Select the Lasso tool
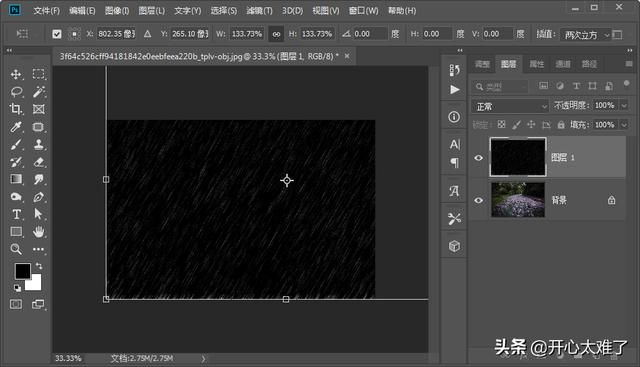The image size is (640, 367). click(x=16, y=92)
